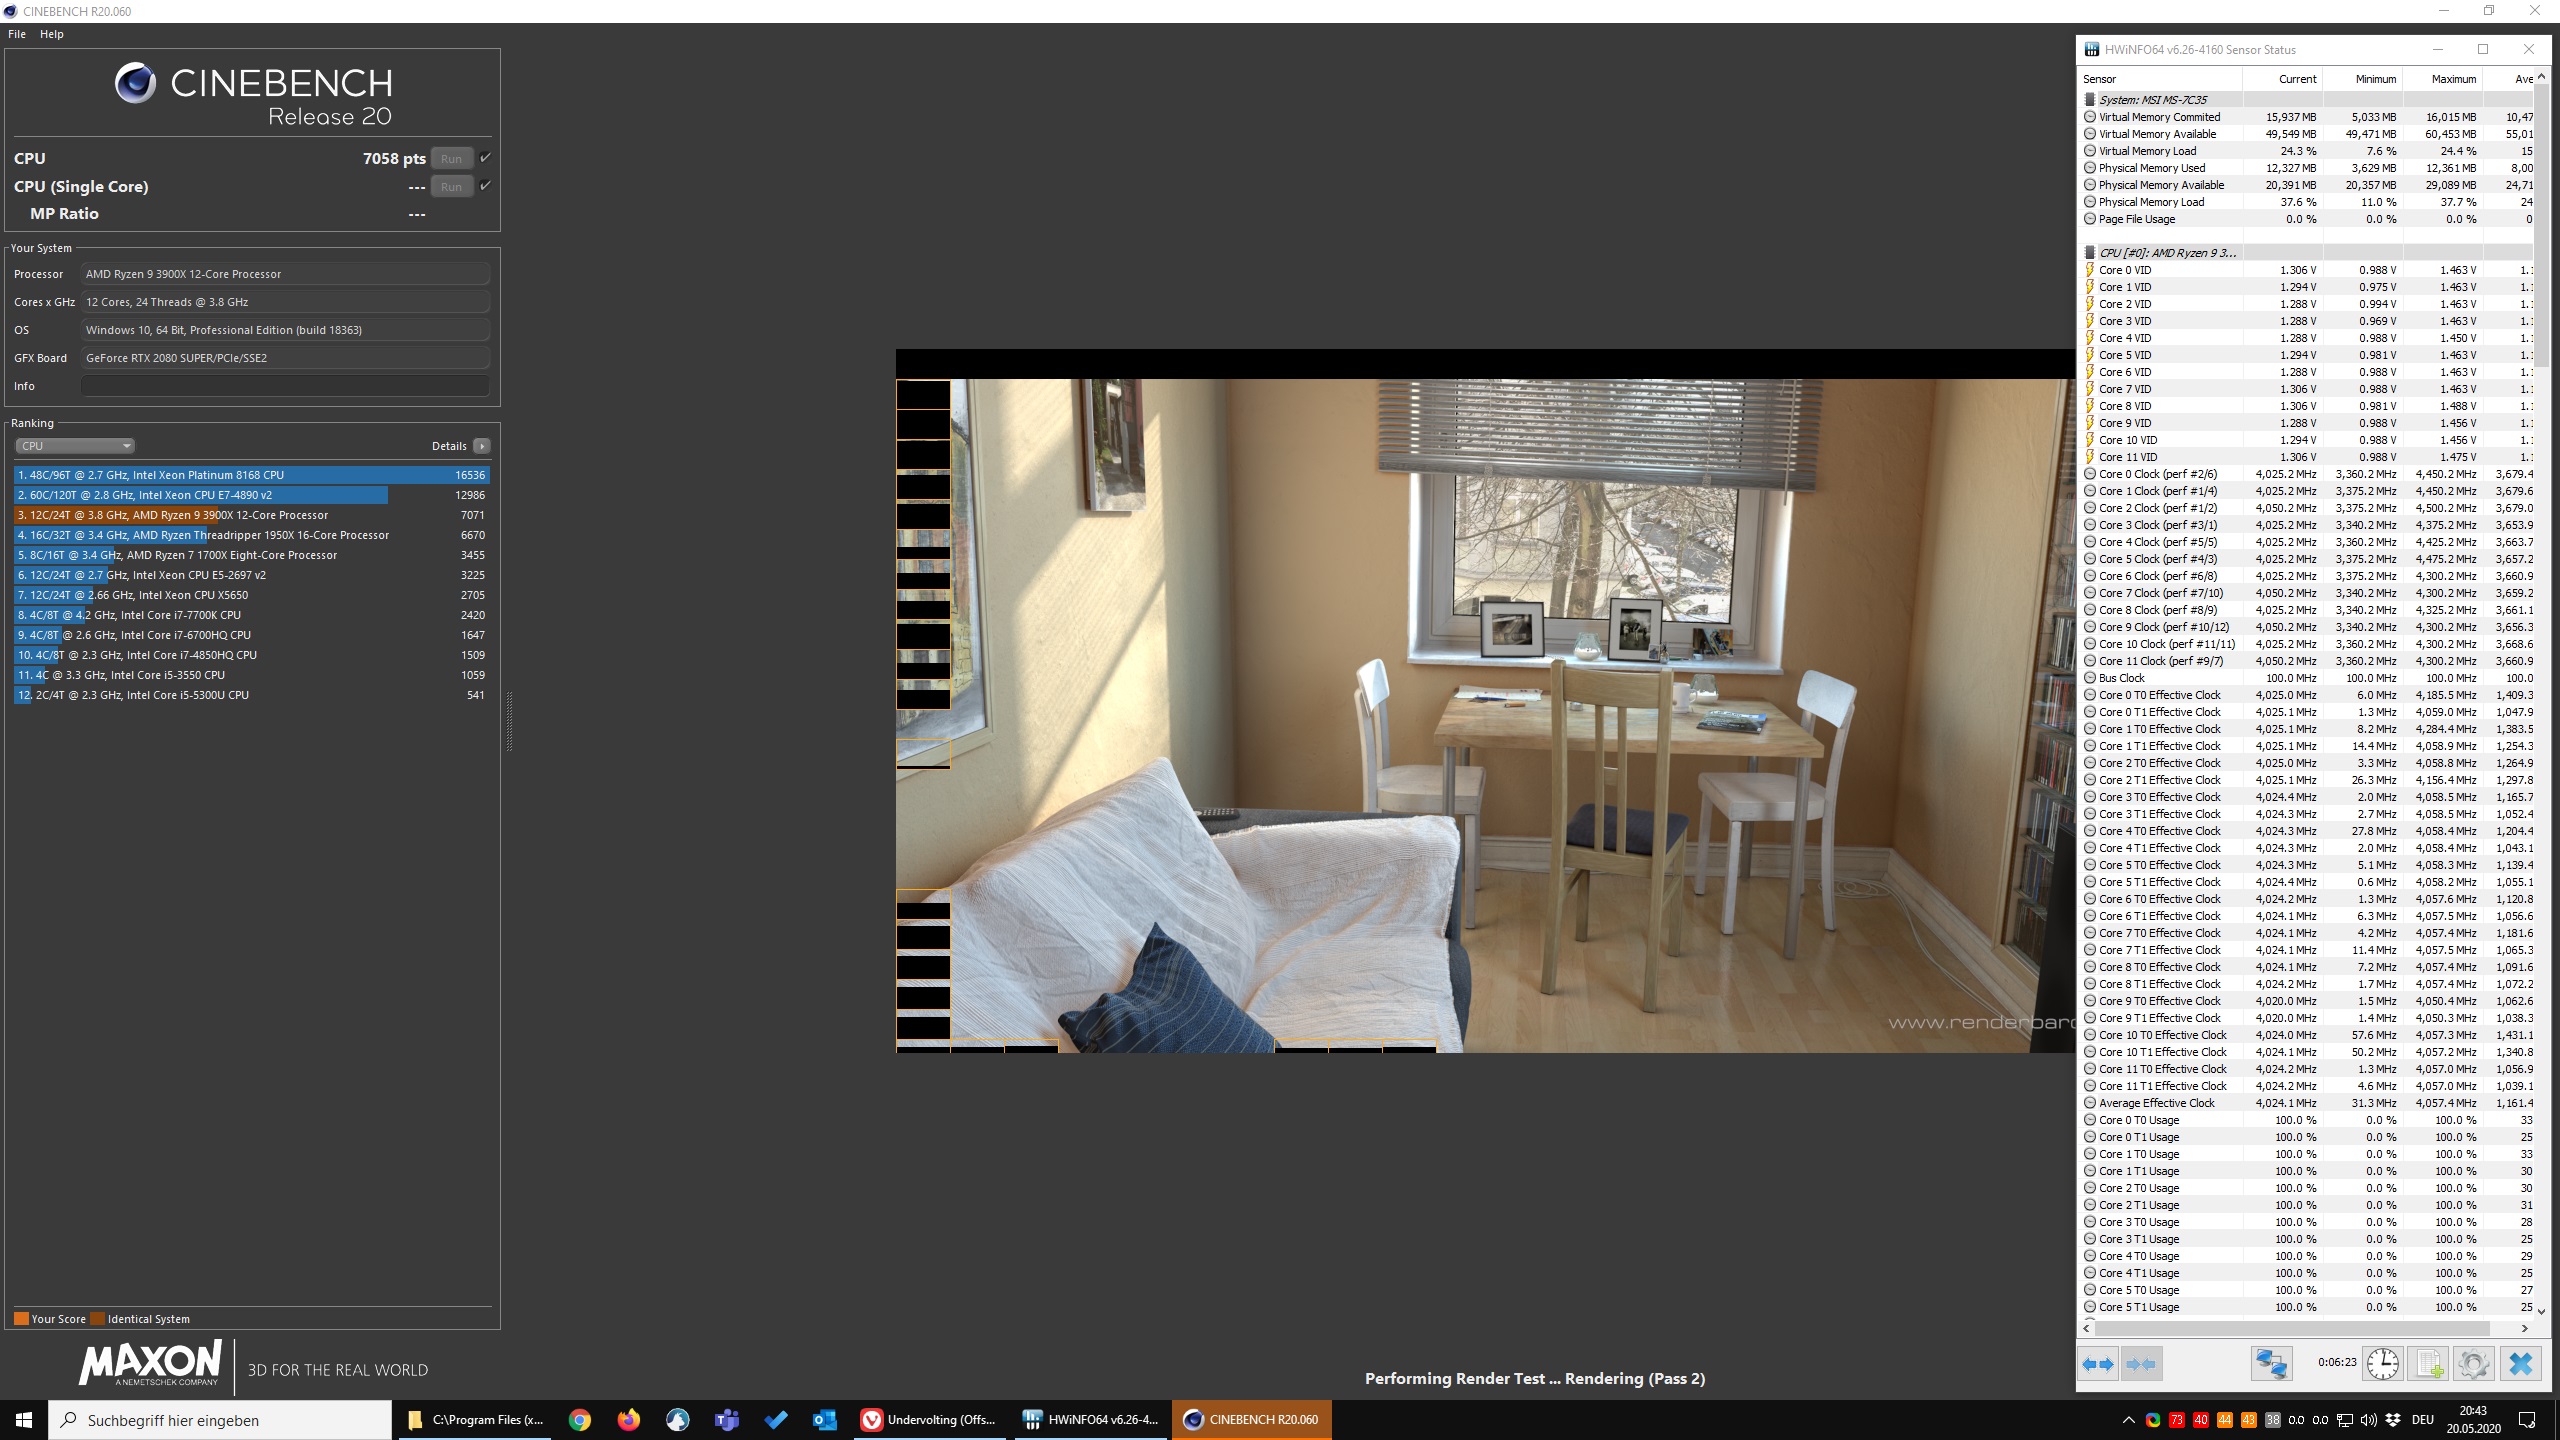
Task: Open the CPU ranking dropdown
Action: [x=75, y=446]
